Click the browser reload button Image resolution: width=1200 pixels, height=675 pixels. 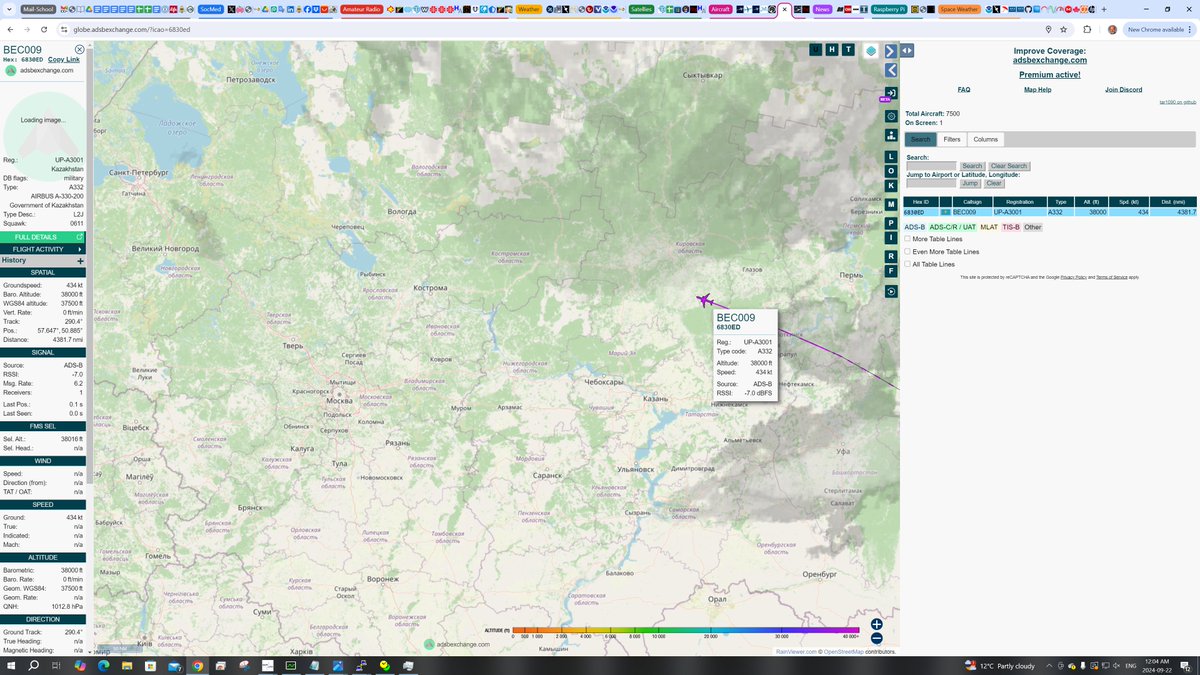click(42, 30)
